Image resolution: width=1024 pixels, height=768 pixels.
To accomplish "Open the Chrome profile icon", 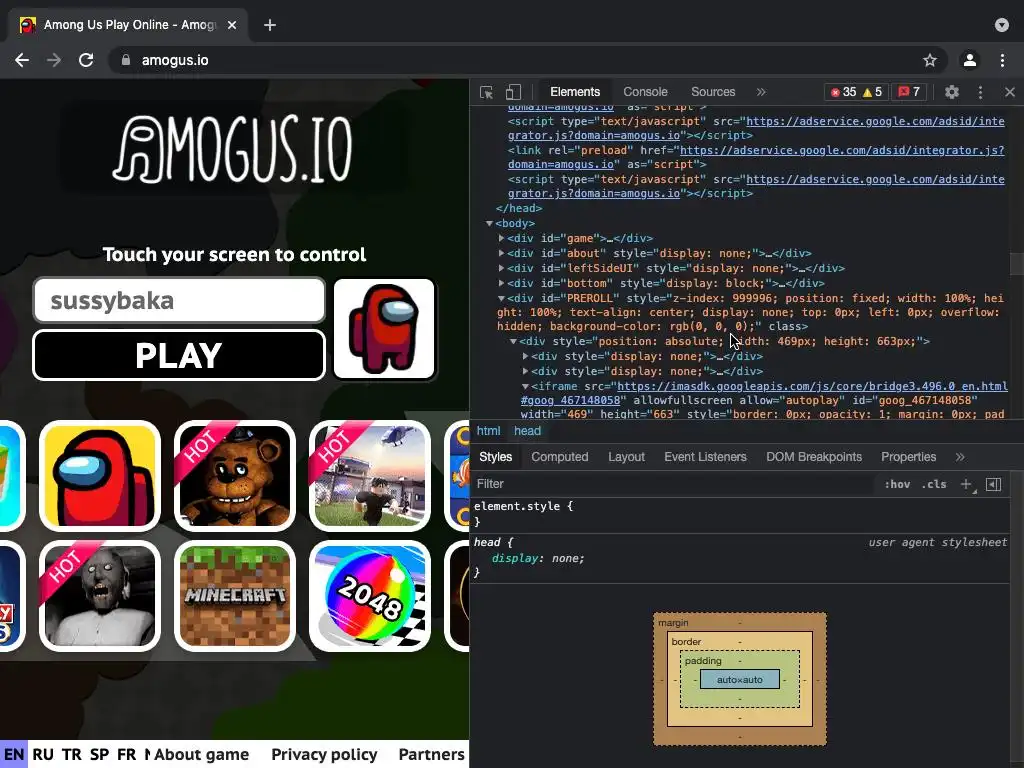I will click(x=970, y=60).
